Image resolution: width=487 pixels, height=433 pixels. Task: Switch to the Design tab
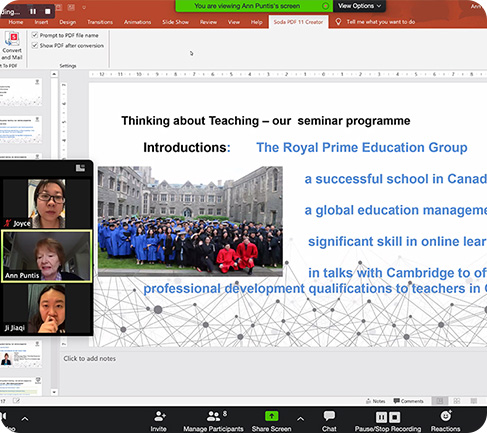[68, 22]
